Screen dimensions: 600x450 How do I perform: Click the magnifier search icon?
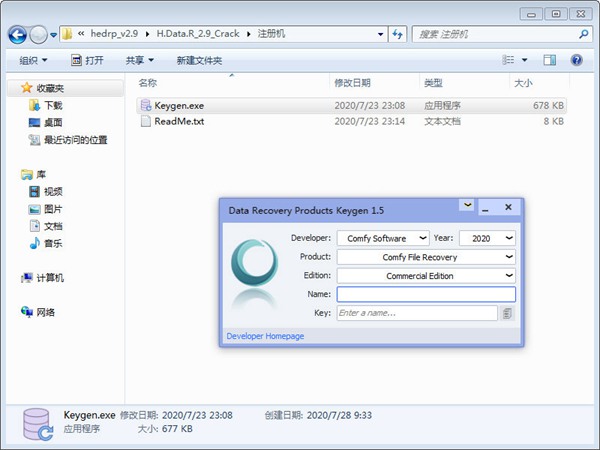point(583,34)
